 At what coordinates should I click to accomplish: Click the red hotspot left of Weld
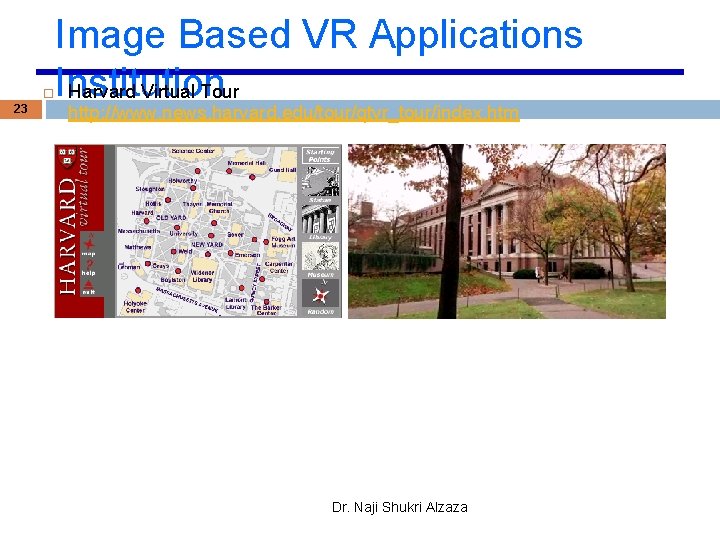(x=174, y=252)
